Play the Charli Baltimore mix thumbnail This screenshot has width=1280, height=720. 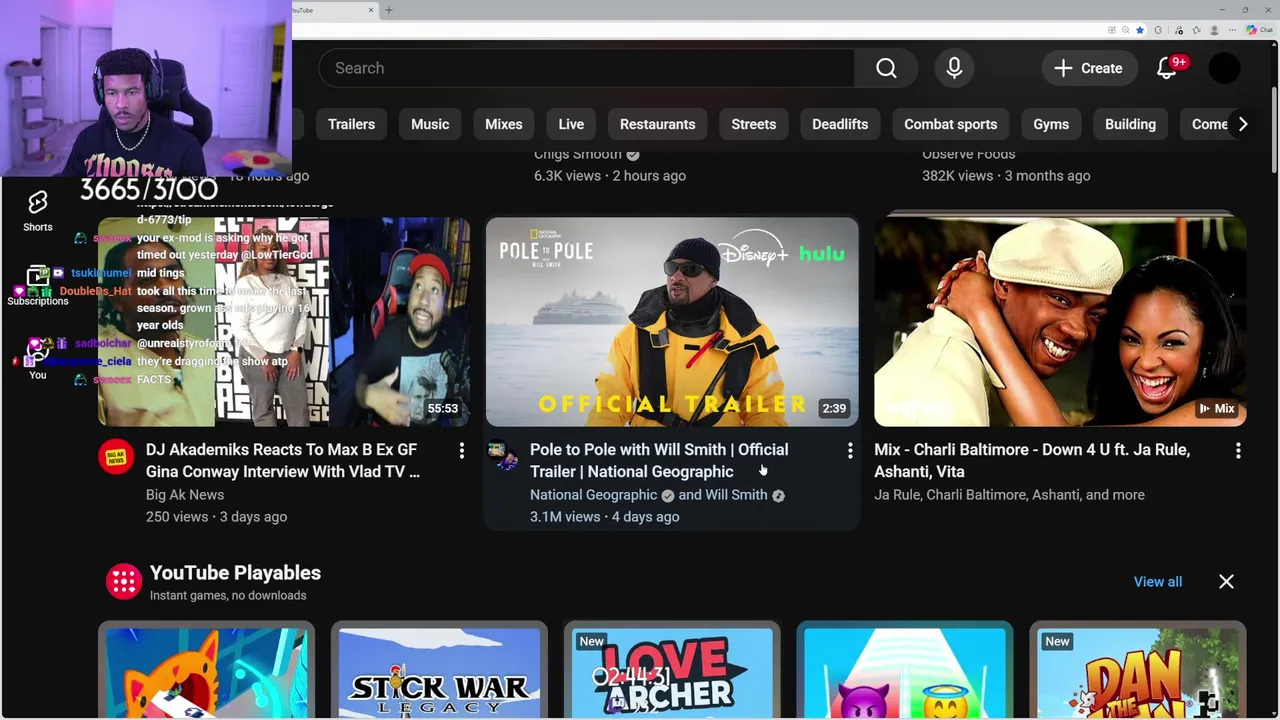[1060, 322]
